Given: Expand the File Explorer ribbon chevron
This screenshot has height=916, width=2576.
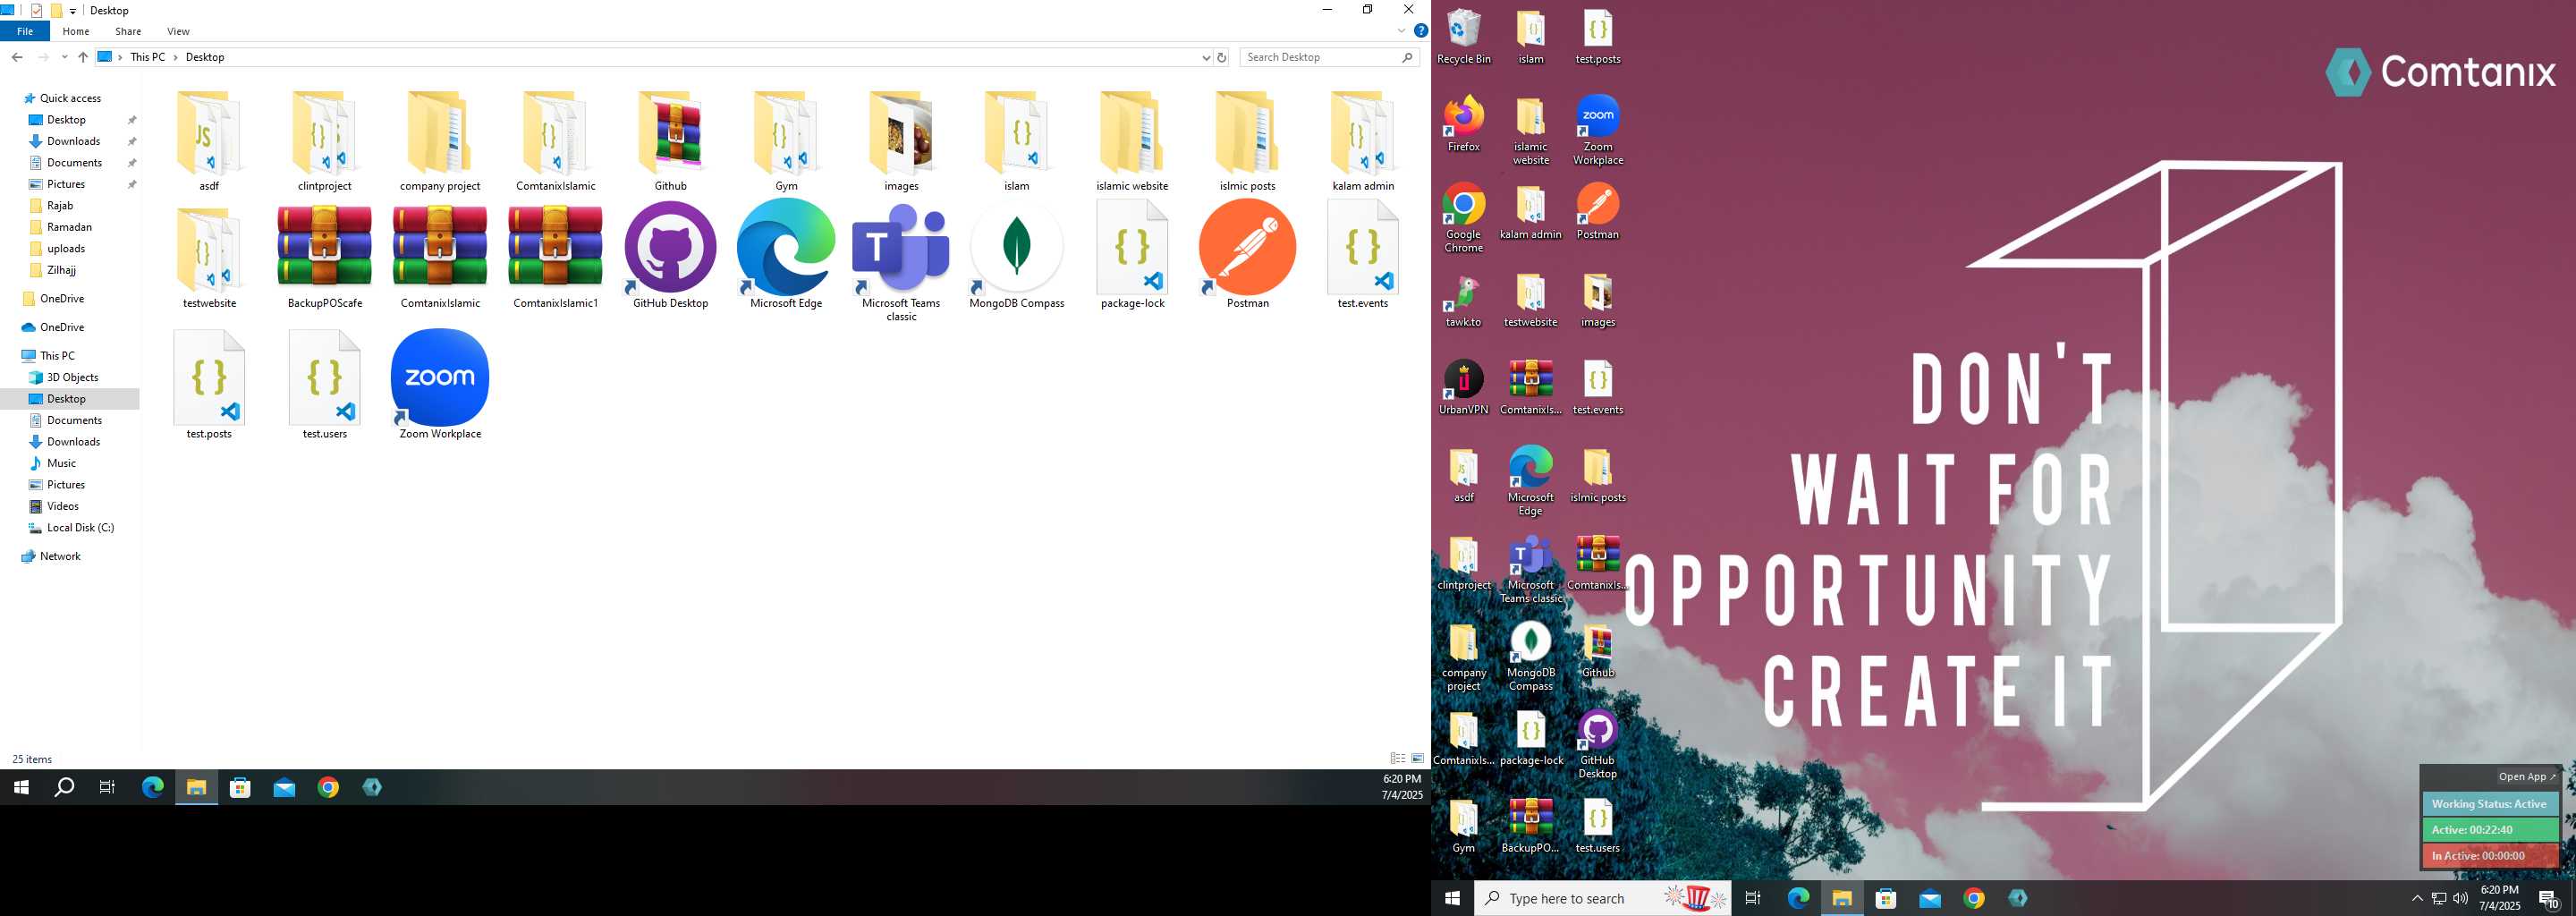Looking at the screenshot, I should point(1401,31).
